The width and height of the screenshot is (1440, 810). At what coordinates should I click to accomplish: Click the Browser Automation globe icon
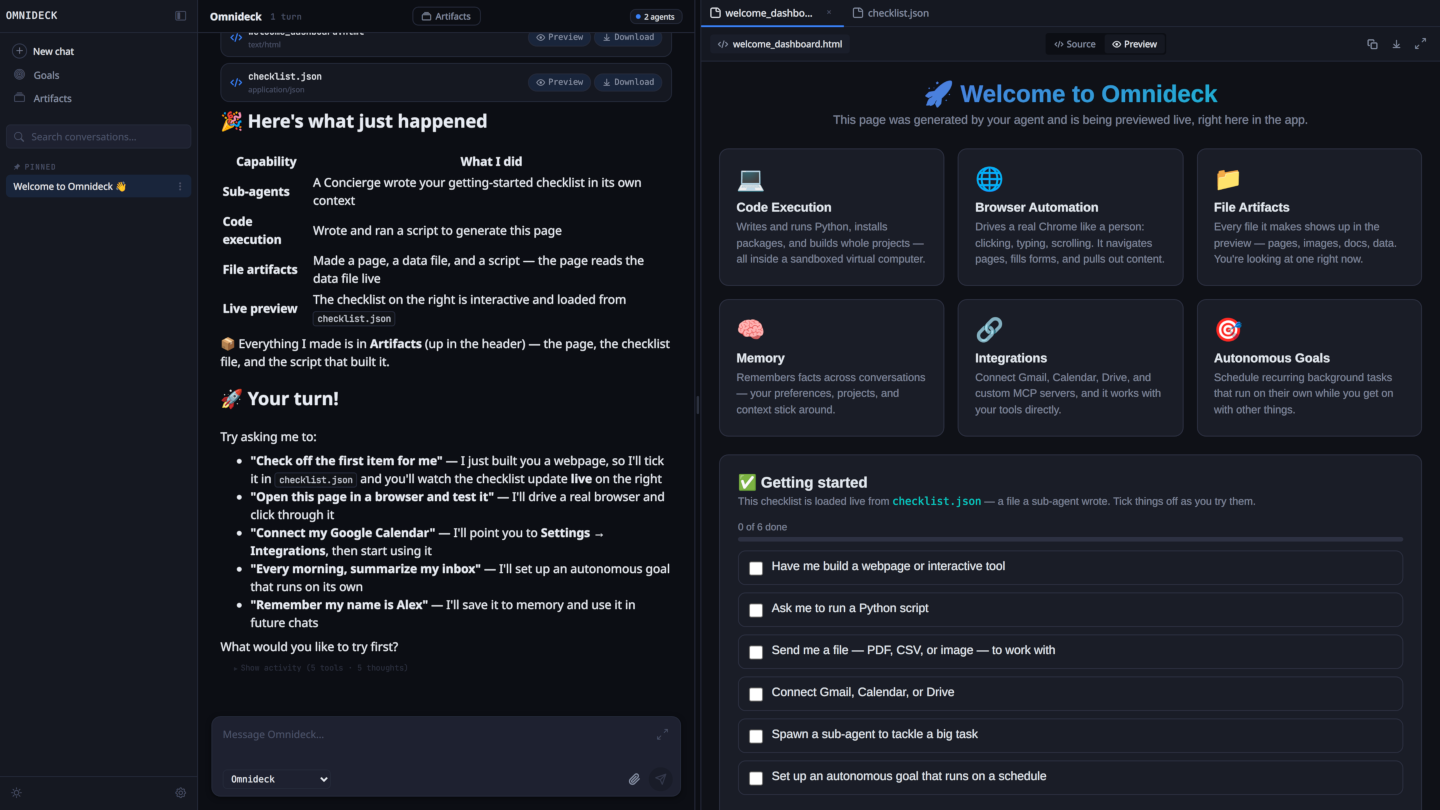pyautogui.click(x=989, y=179)
